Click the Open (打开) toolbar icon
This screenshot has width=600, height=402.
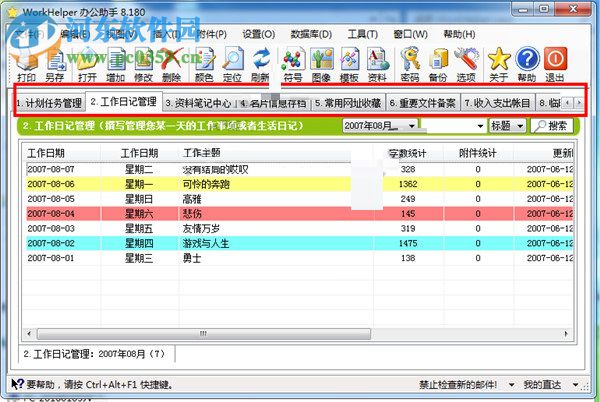click(x=87, y=65)
